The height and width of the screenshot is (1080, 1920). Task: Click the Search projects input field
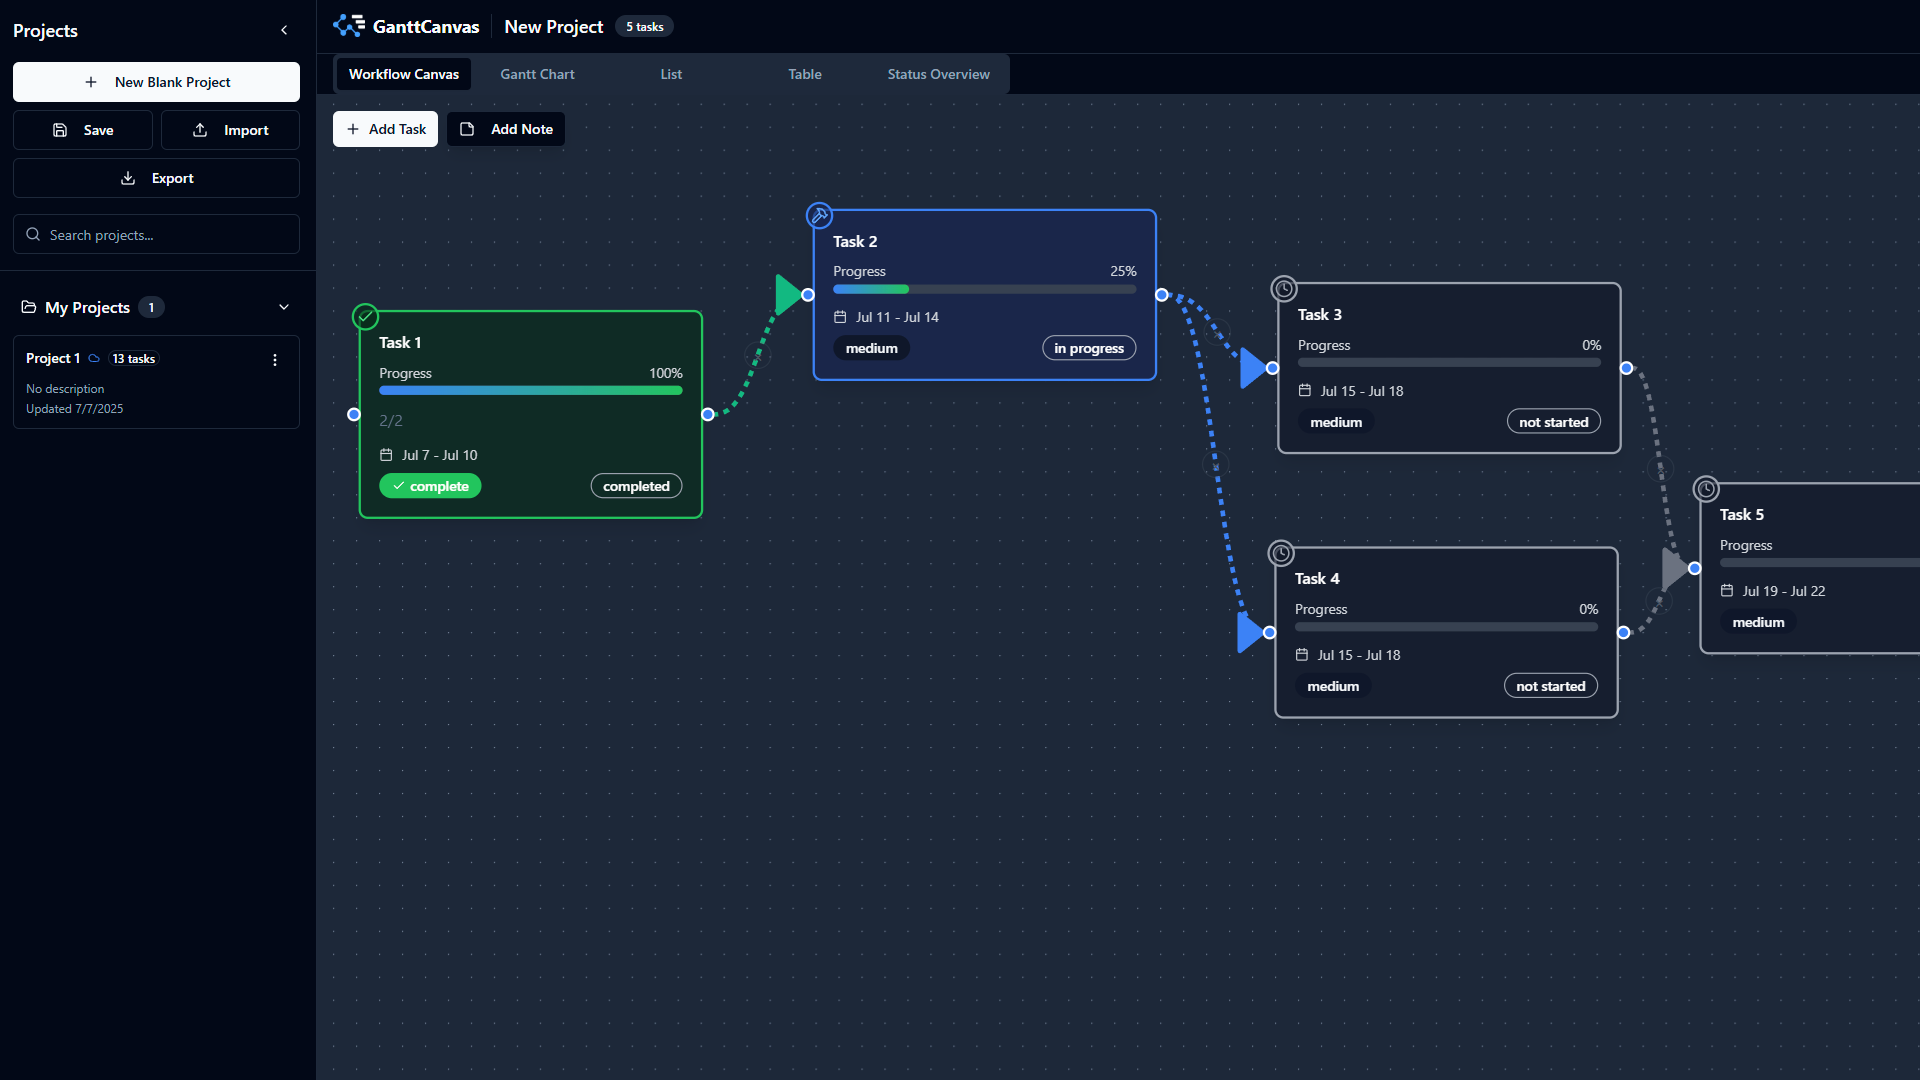[x=156, y=234]
